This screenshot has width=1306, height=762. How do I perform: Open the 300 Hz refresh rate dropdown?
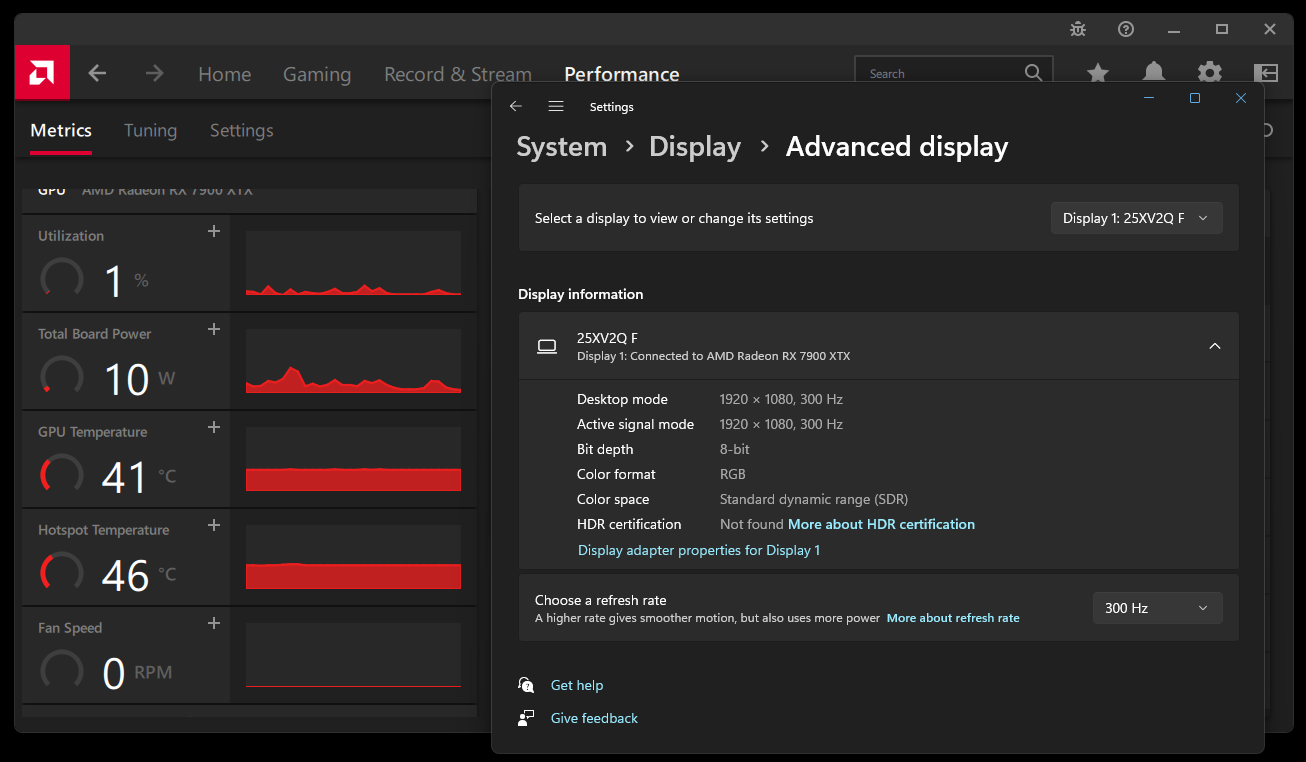(1158, 608)
